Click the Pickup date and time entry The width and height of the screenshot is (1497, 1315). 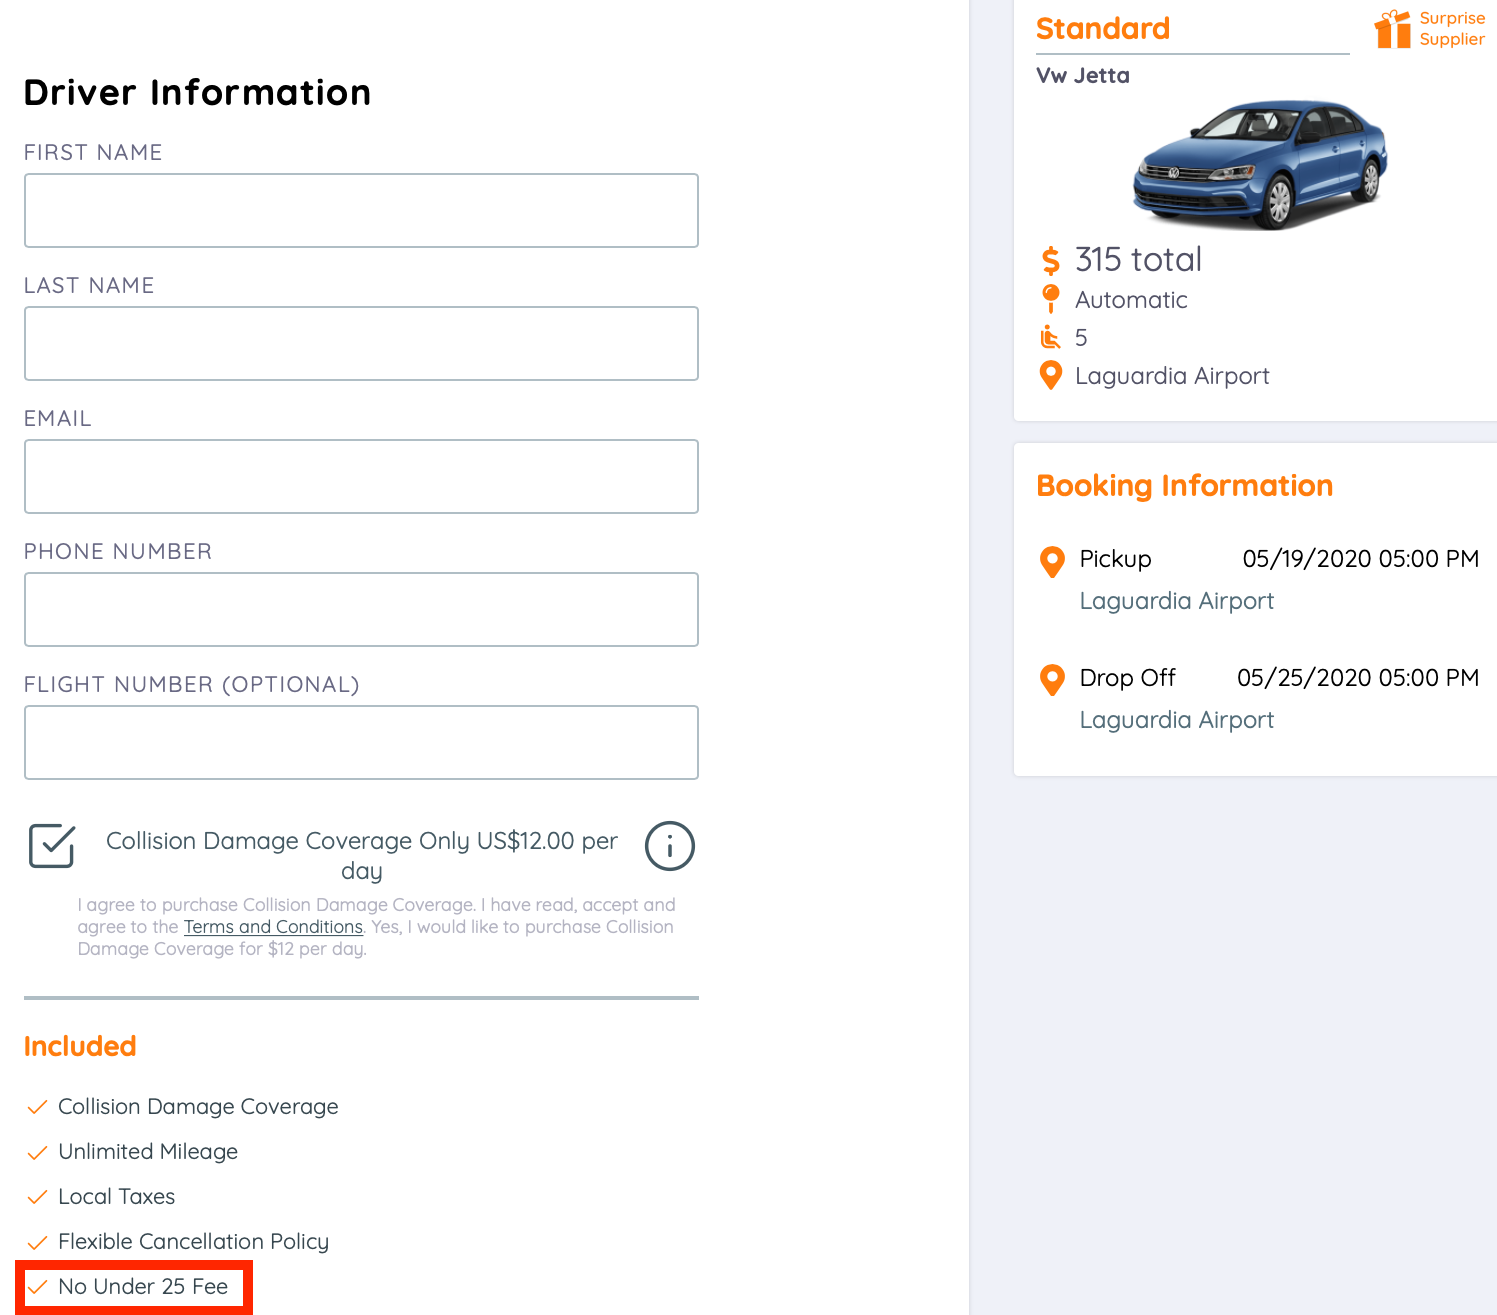pos(1360,559)
